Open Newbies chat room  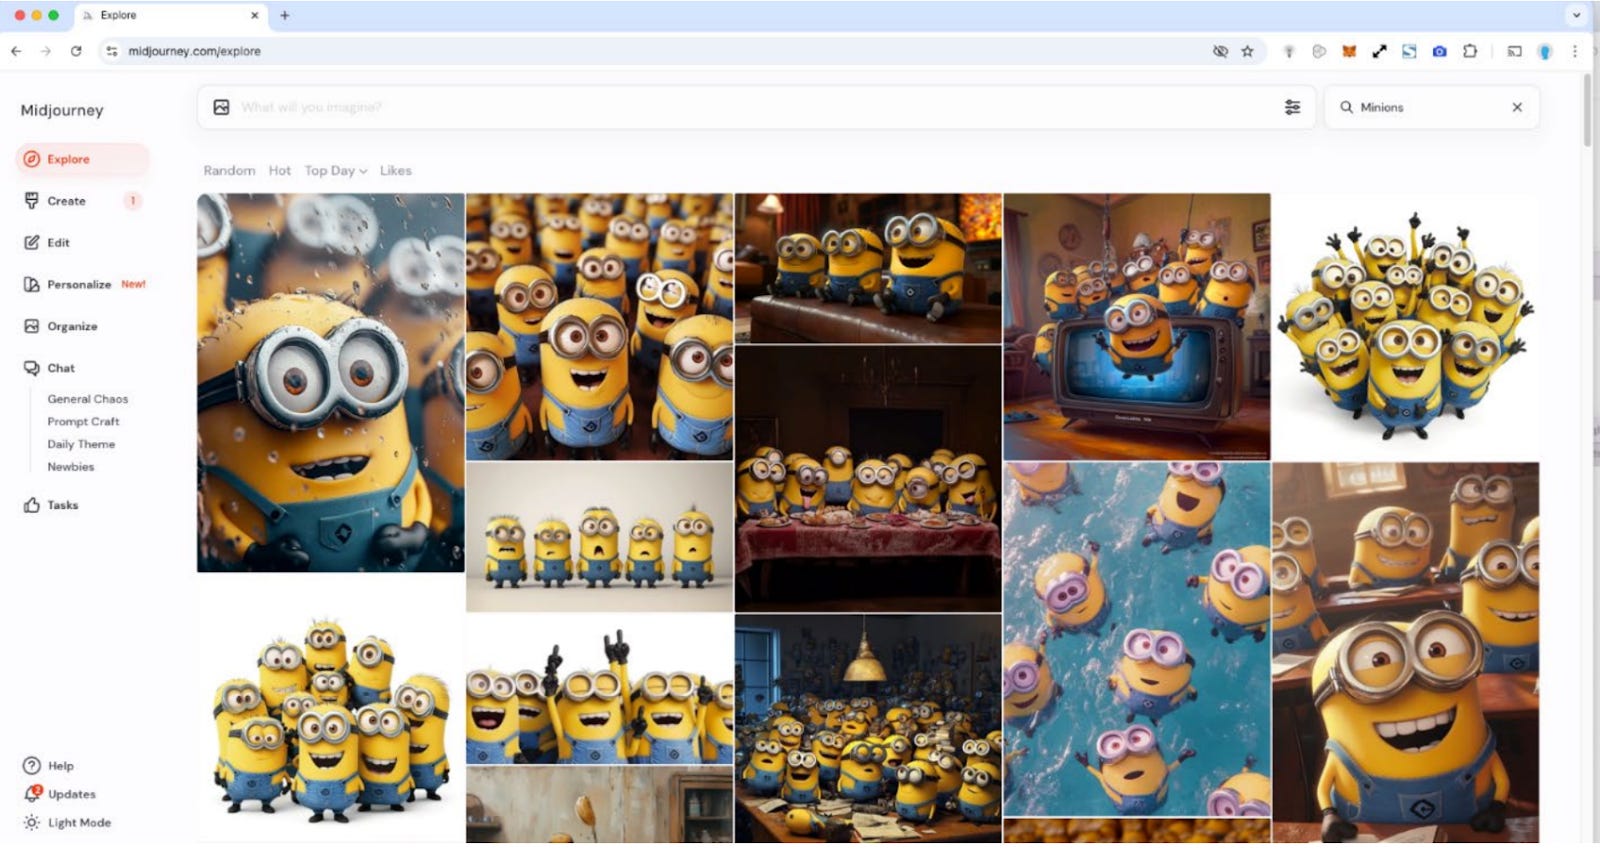(70, 468)
